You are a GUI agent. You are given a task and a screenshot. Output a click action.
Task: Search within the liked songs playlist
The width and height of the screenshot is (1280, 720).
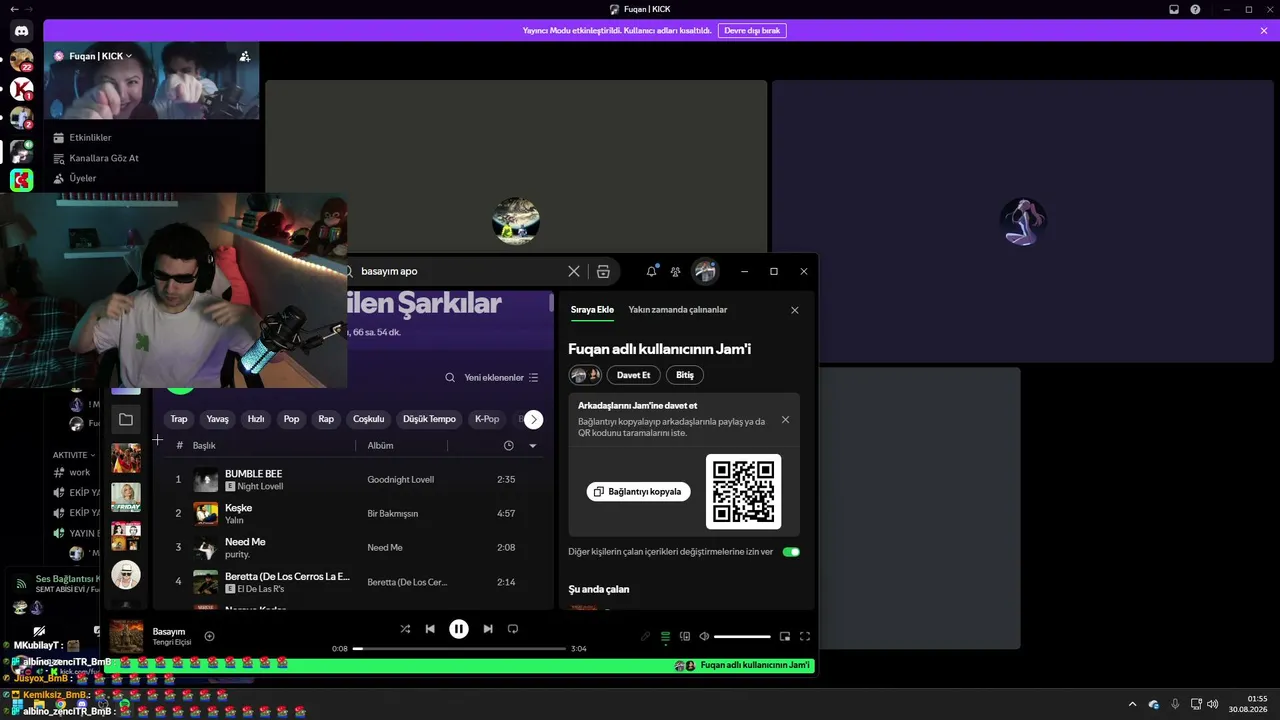tap(450, 378)
